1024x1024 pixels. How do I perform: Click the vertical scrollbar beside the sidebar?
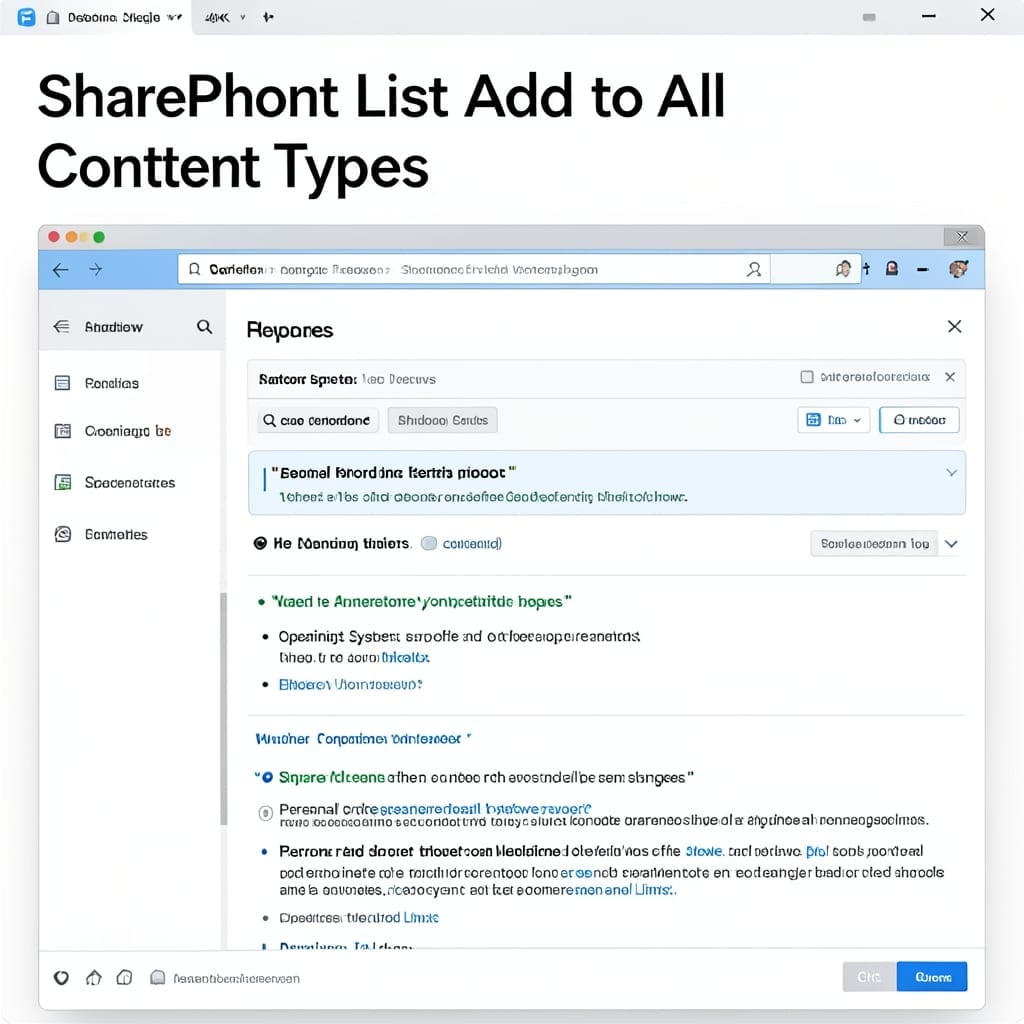pyautogui.click(x=223, y=709)
